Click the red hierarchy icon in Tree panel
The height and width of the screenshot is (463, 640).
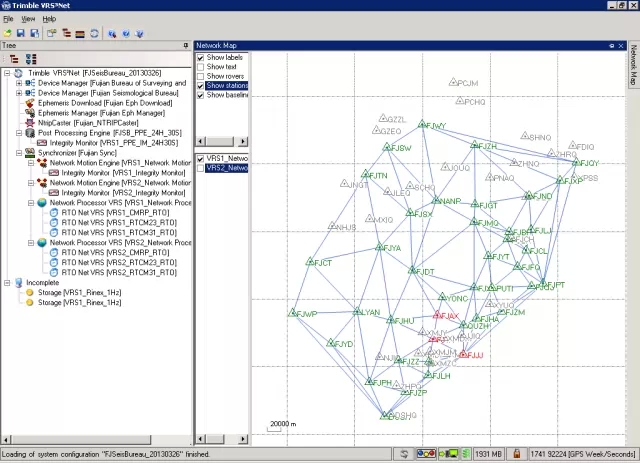pos(14,59)
